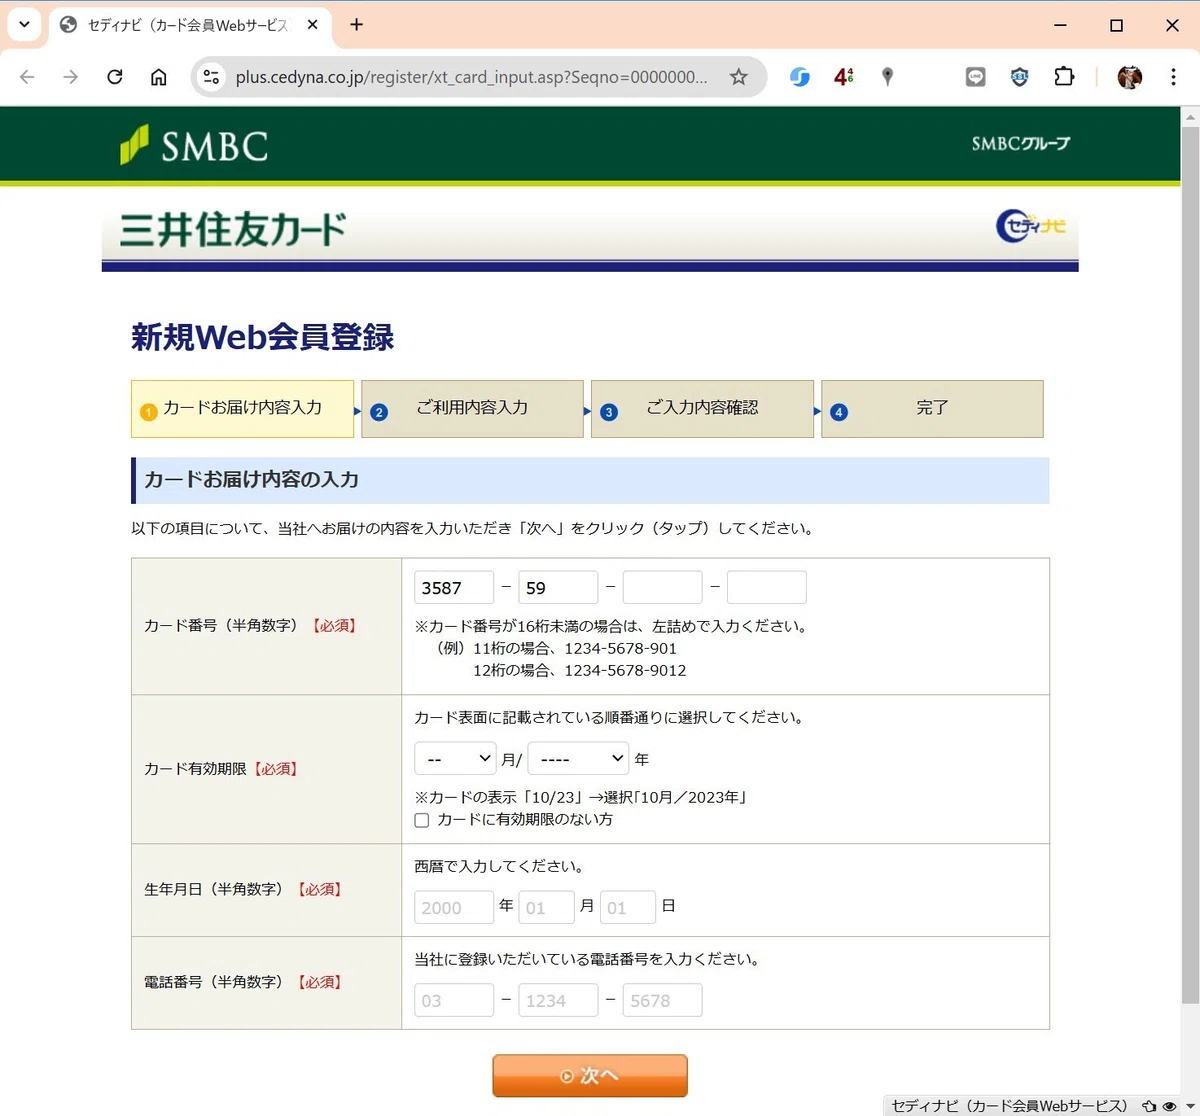Click the orange 次へ button
Image resolution: width=1200 pixels, height=1116 pixels.
click(x=590, y=1076)
